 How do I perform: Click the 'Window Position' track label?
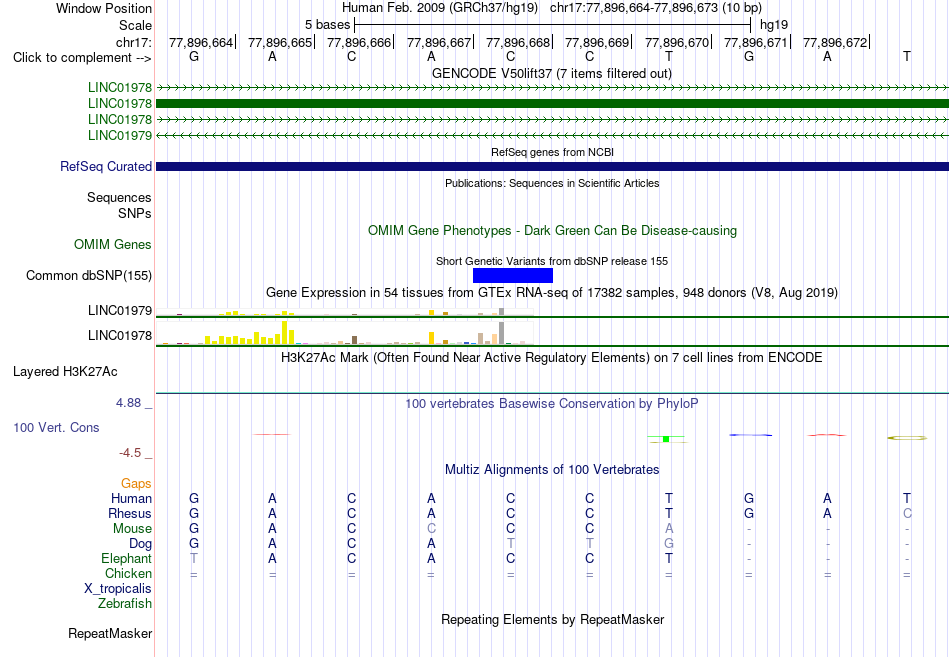[104, 8]
